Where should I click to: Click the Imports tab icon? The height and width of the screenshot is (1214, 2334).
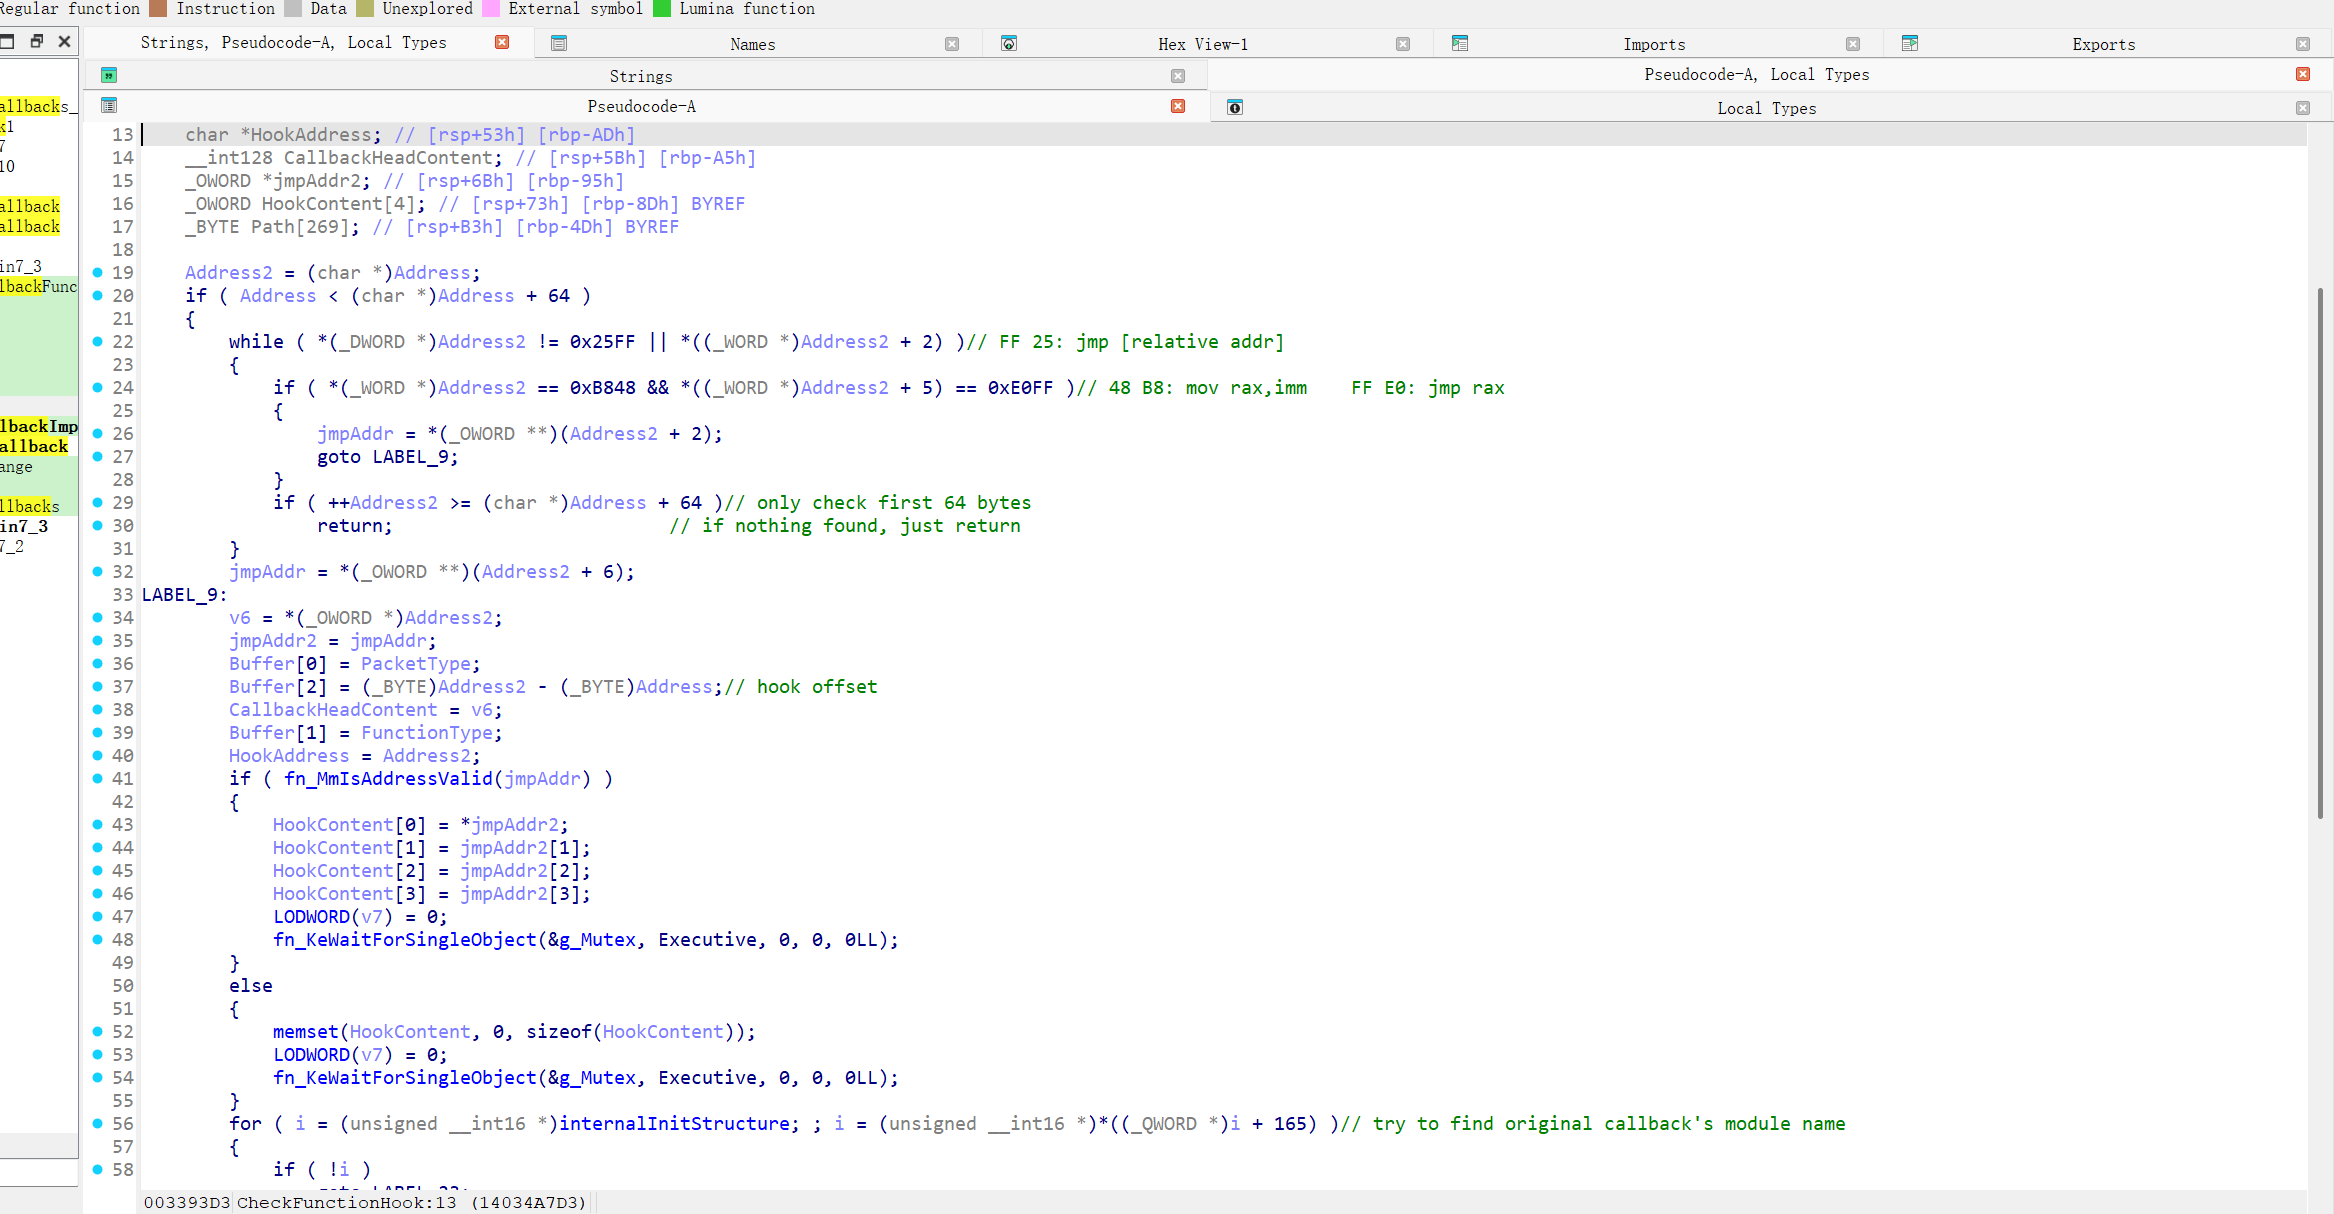1460,43
